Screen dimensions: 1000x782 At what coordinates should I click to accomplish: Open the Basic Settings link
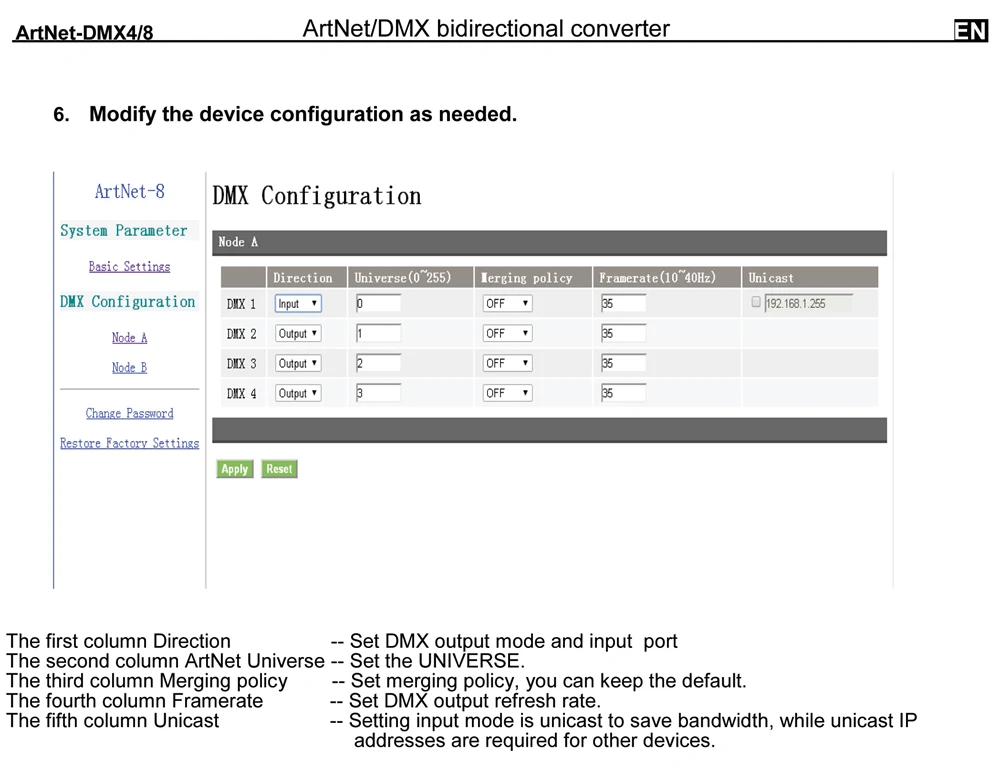coord(129,267)
